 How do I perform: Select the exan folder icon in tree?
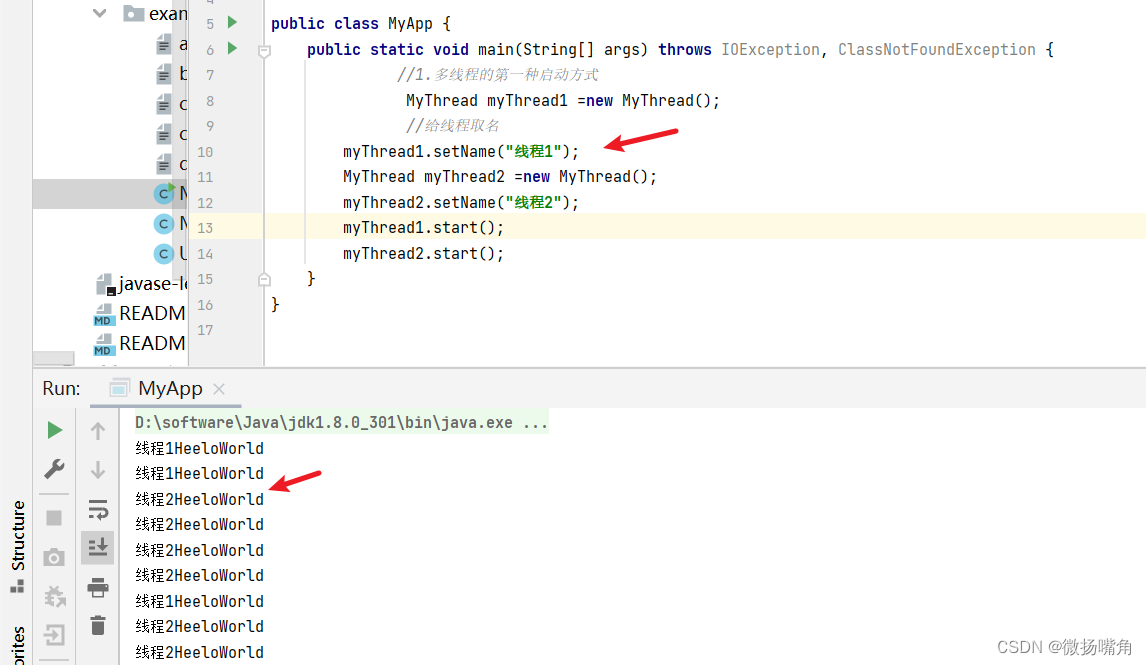point(133,13)
